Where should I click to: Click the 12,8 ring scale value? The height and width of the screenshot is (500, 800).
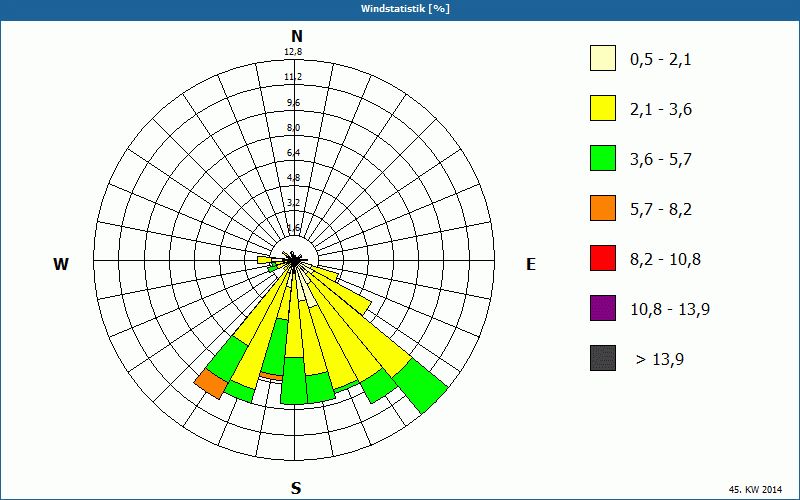tap(293, 52)
